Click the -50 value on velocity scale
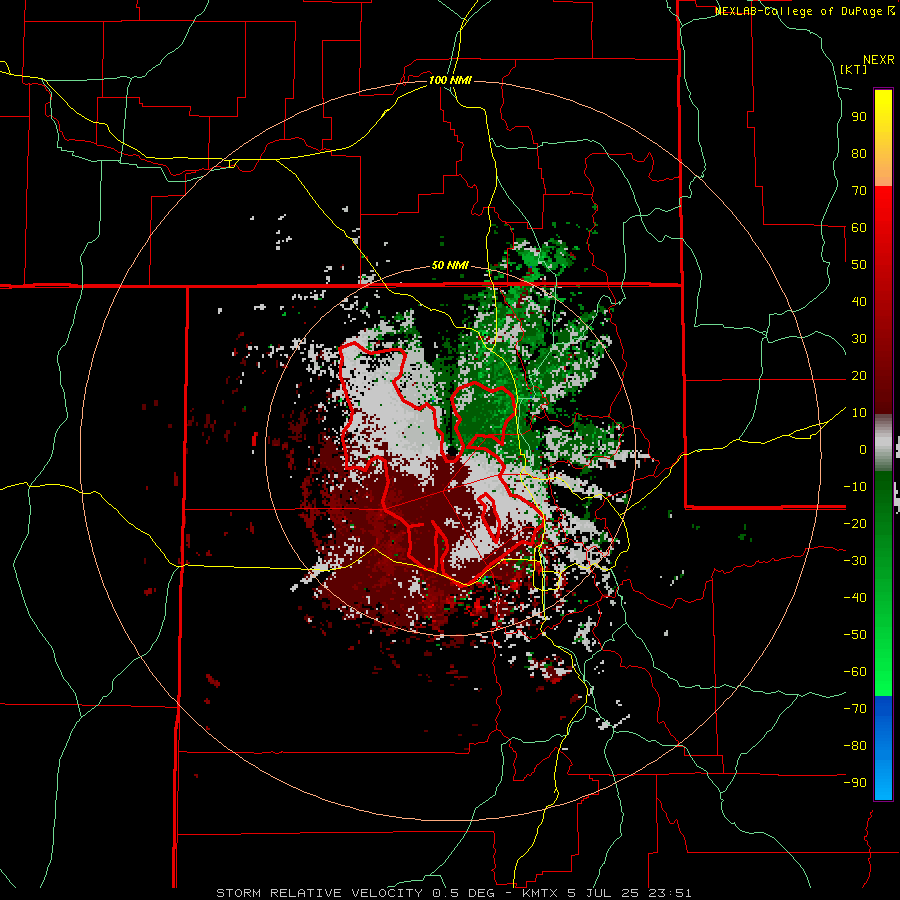The height and width of the screenshot is (900, 900). 855,635
